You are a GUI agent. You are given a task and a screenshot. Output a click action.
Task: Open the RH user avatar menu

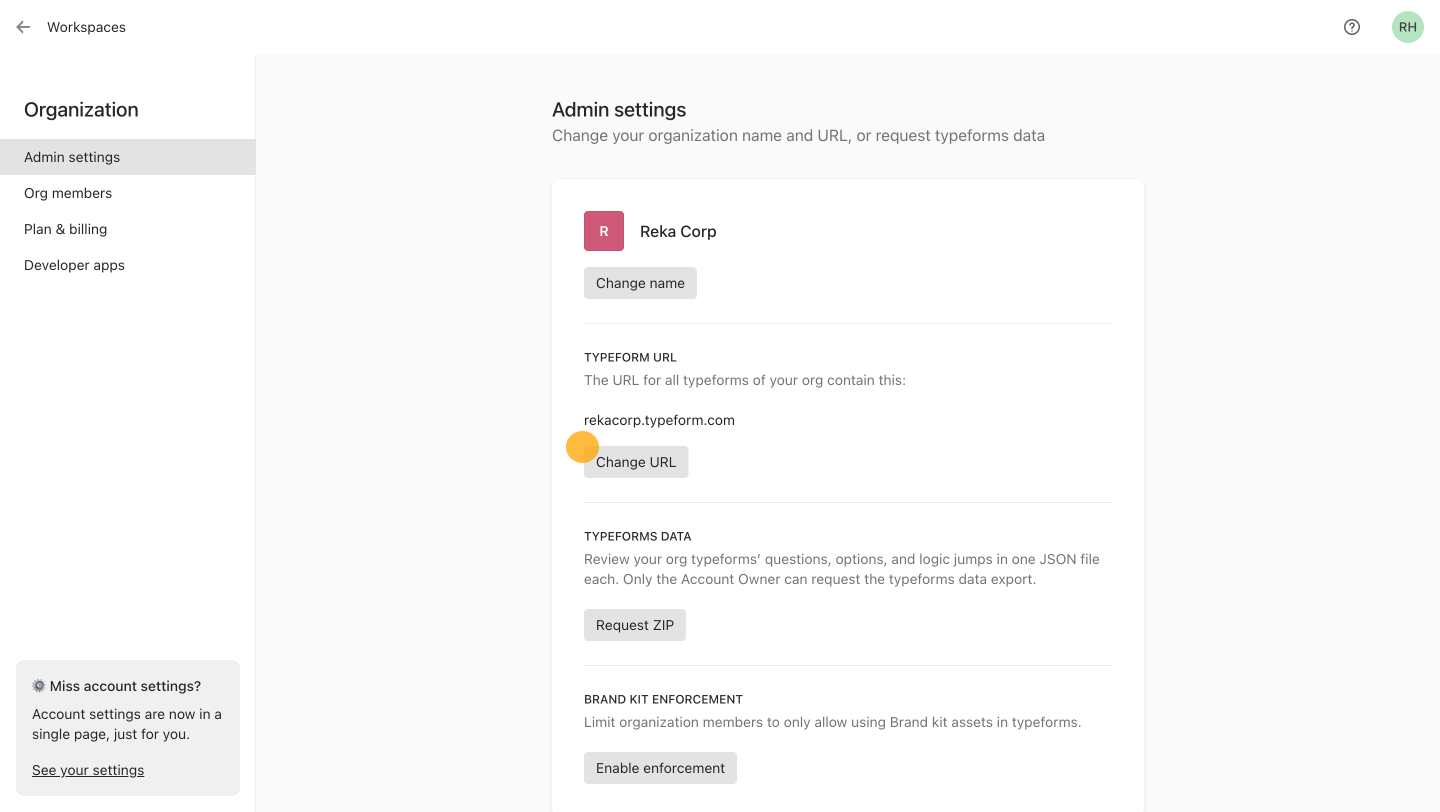click(1408, 27)
